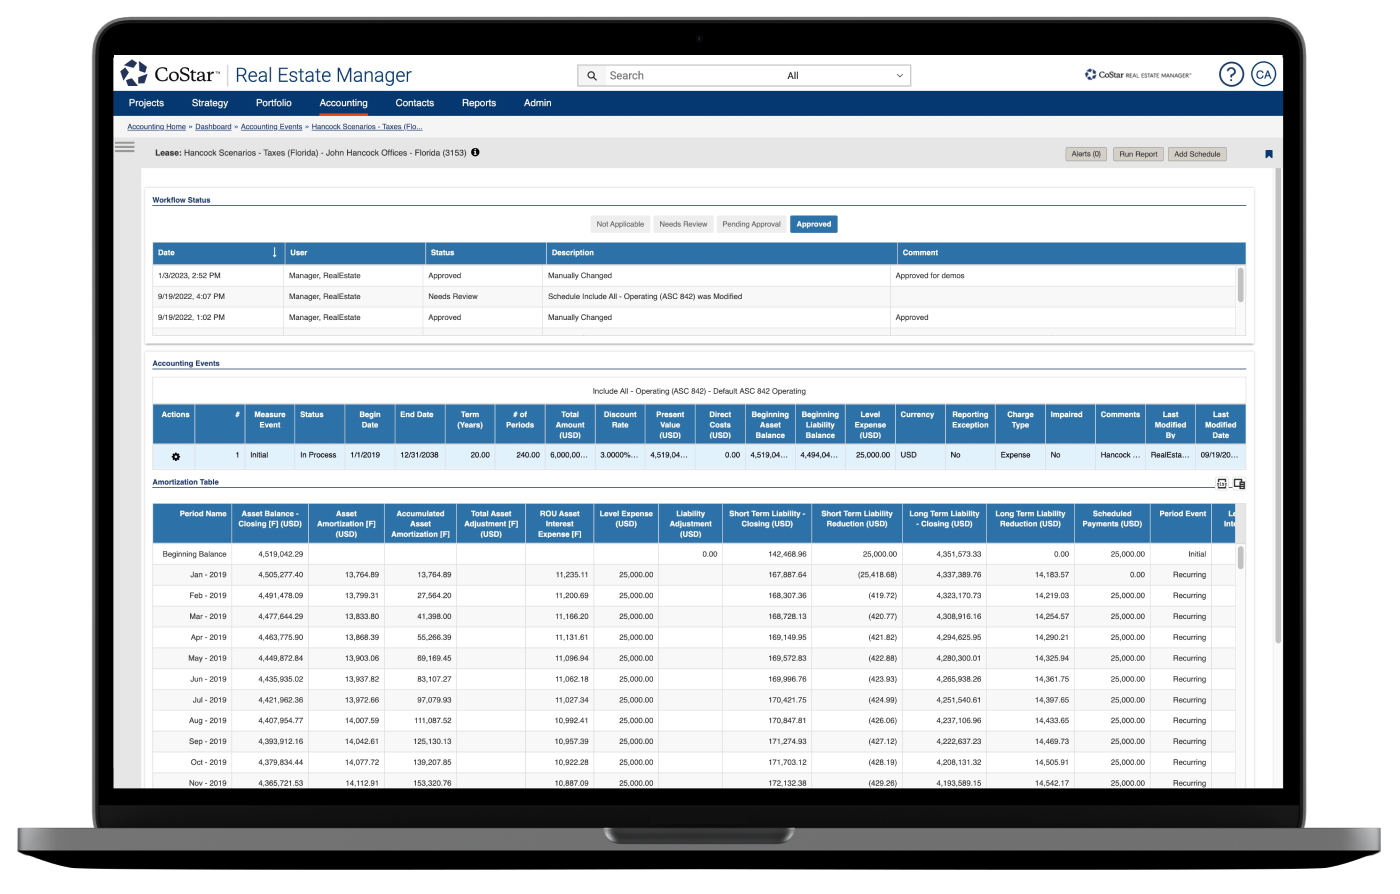The image size is (1400, 894).
Task: Click the Add Schedule button
Action: coord(1197,154)
